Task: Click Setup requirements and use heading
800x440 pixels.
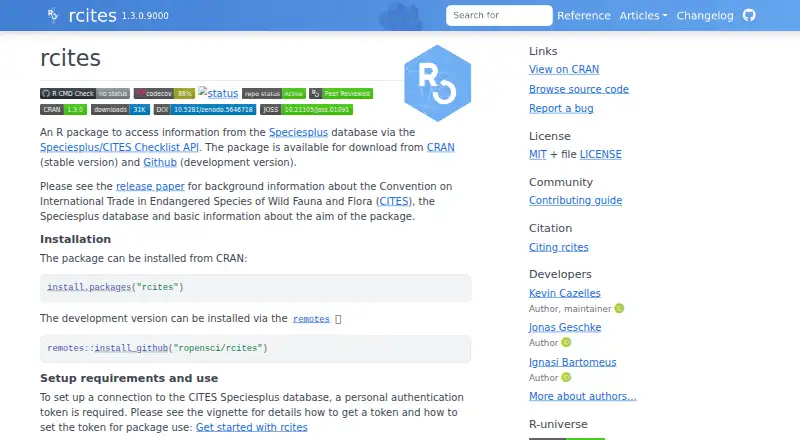Action: [x=129, y=378]
